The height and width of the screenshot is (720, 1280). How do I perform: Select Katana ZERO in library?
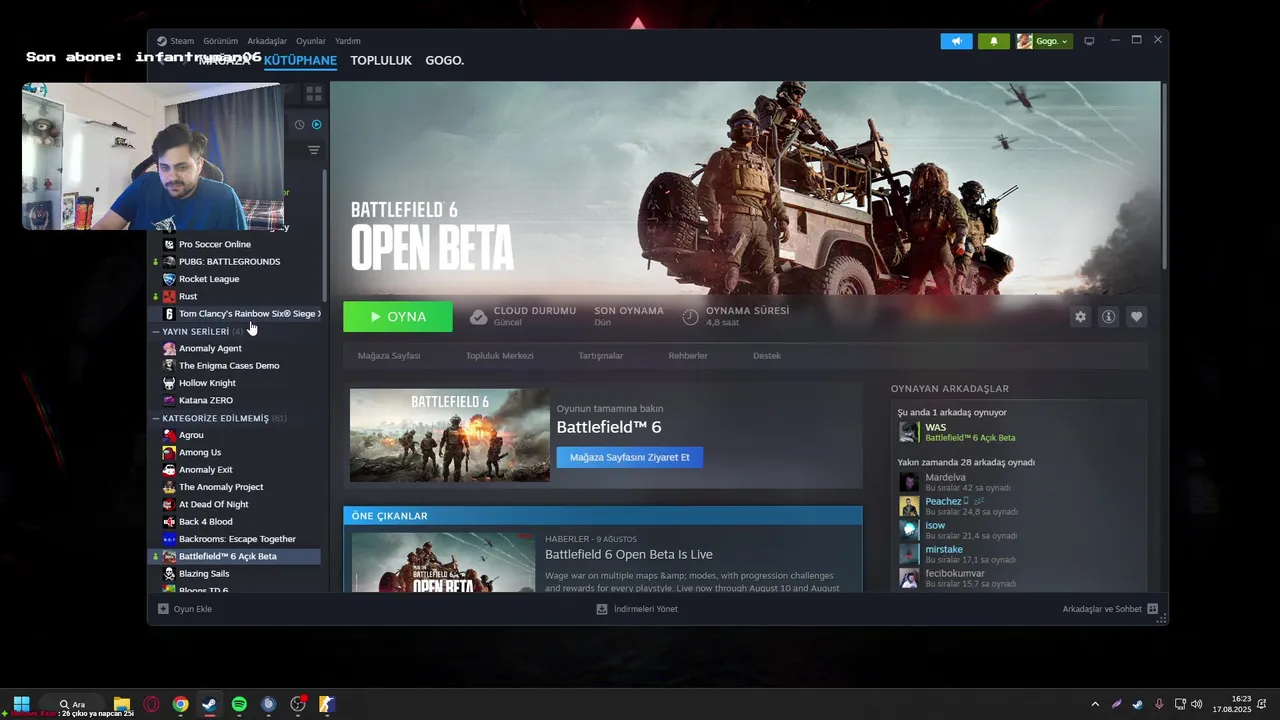236,400
